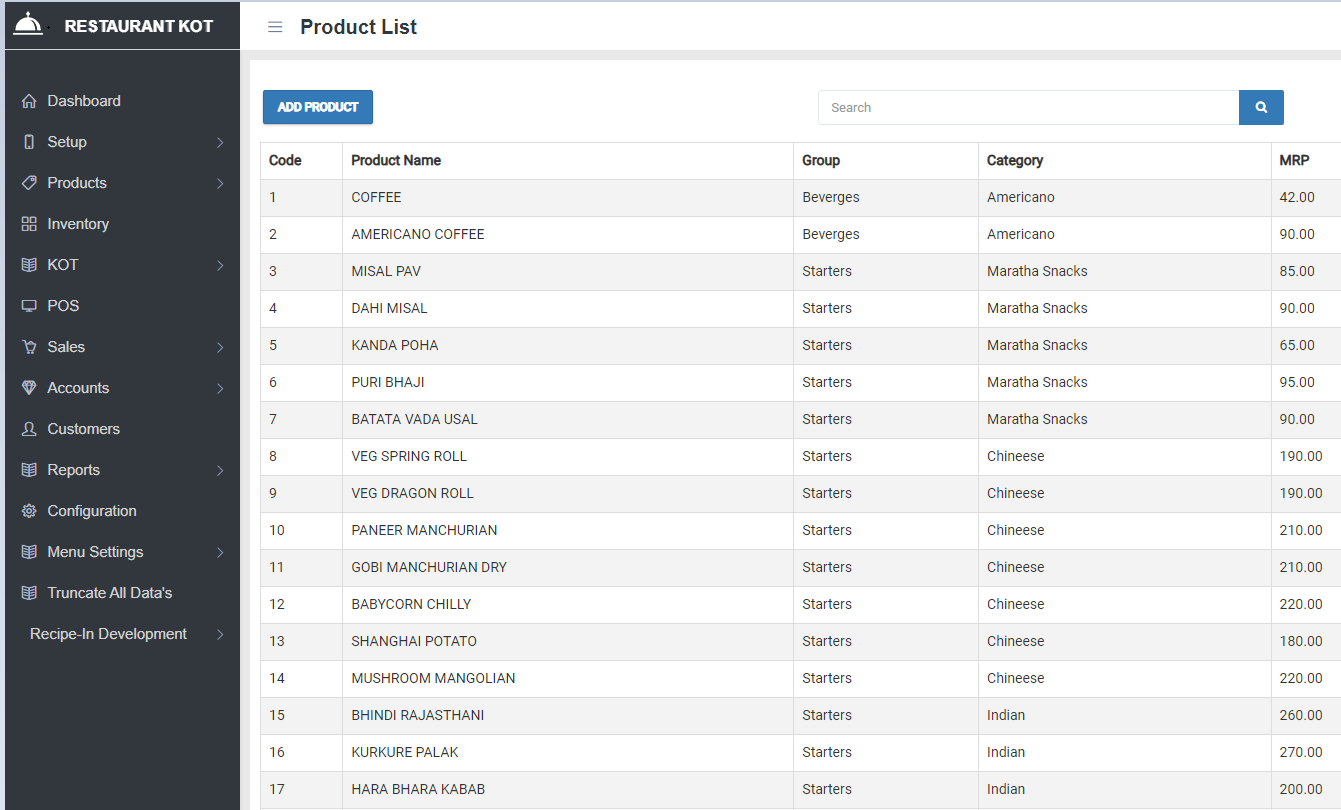Screen dimensions: 1341x810
Task: Click the Customers person icon
Action: tap(29, 429)
